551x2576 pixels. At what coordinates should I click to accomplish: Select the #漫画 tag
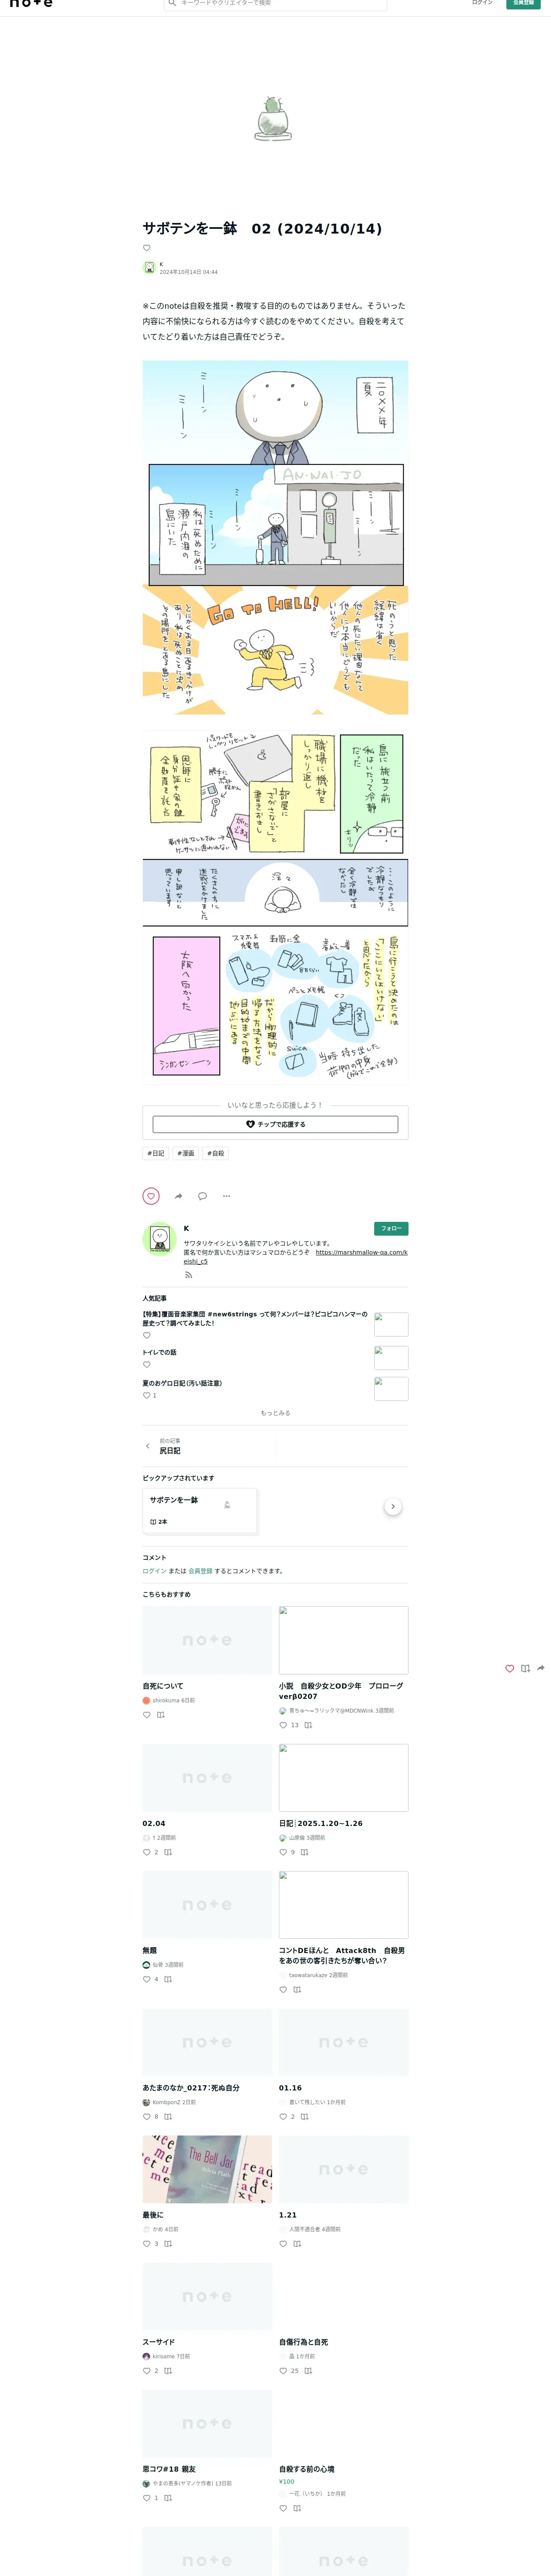[186, 1153]
